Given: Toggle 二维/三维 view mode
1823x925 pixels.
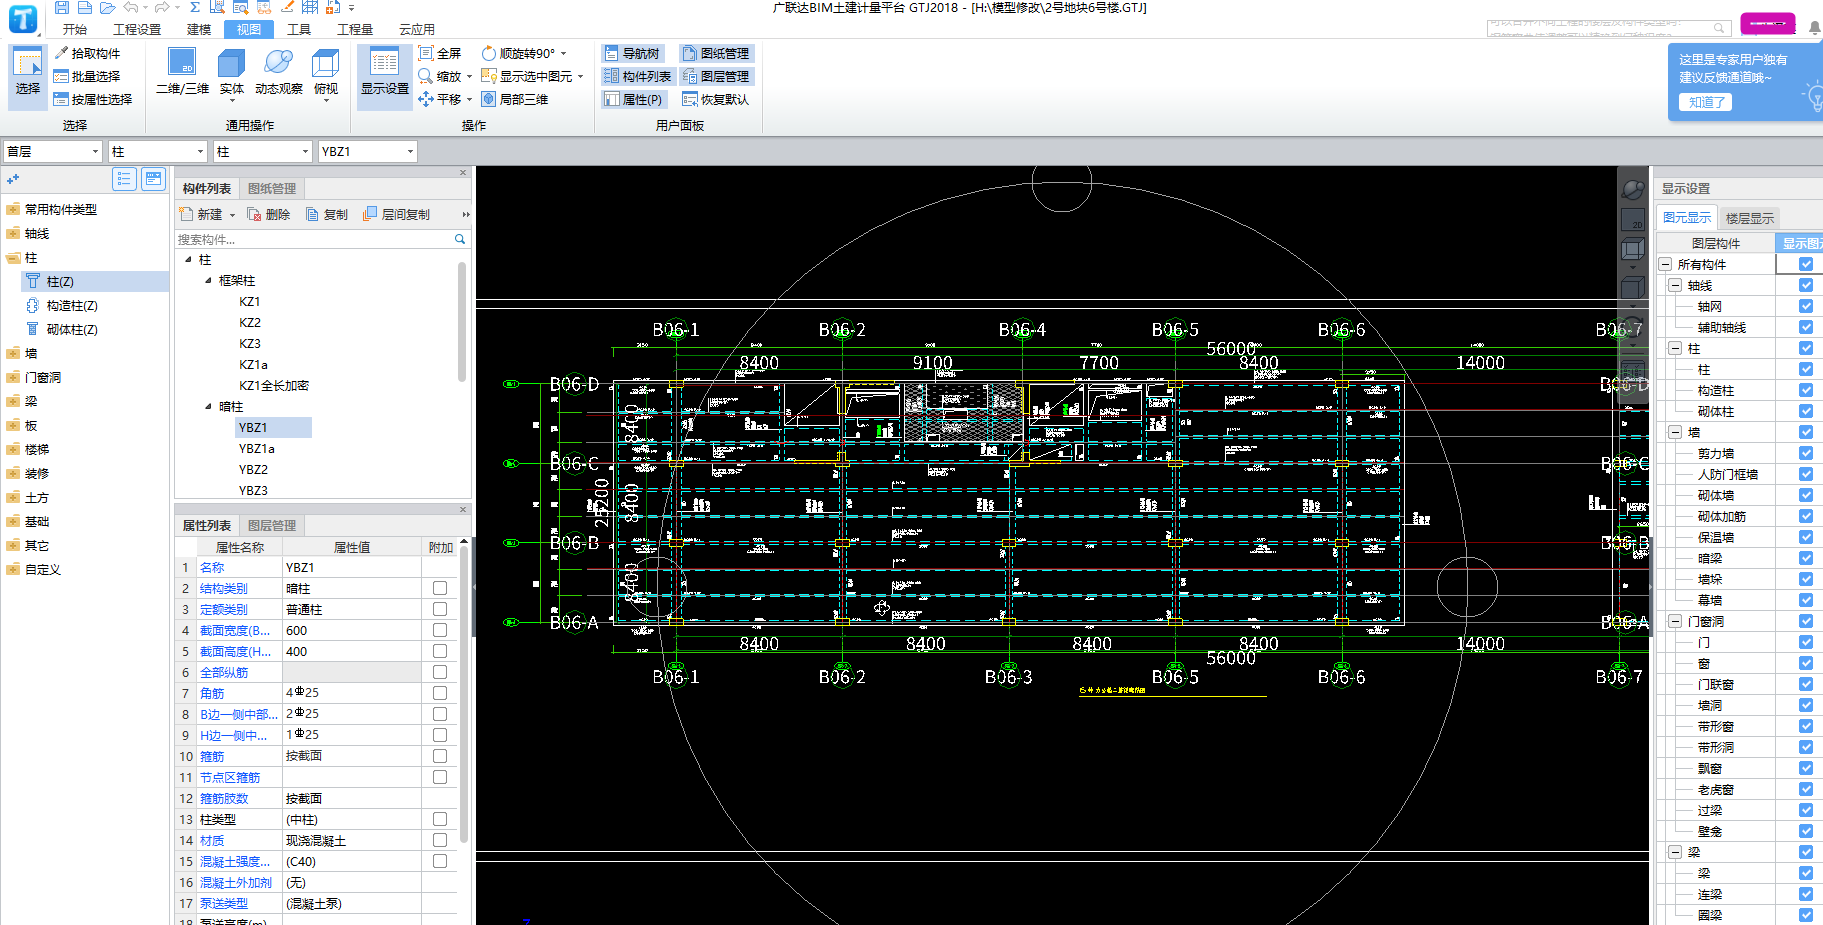Looking at the screenshot, I should click(x=182, y=72).
